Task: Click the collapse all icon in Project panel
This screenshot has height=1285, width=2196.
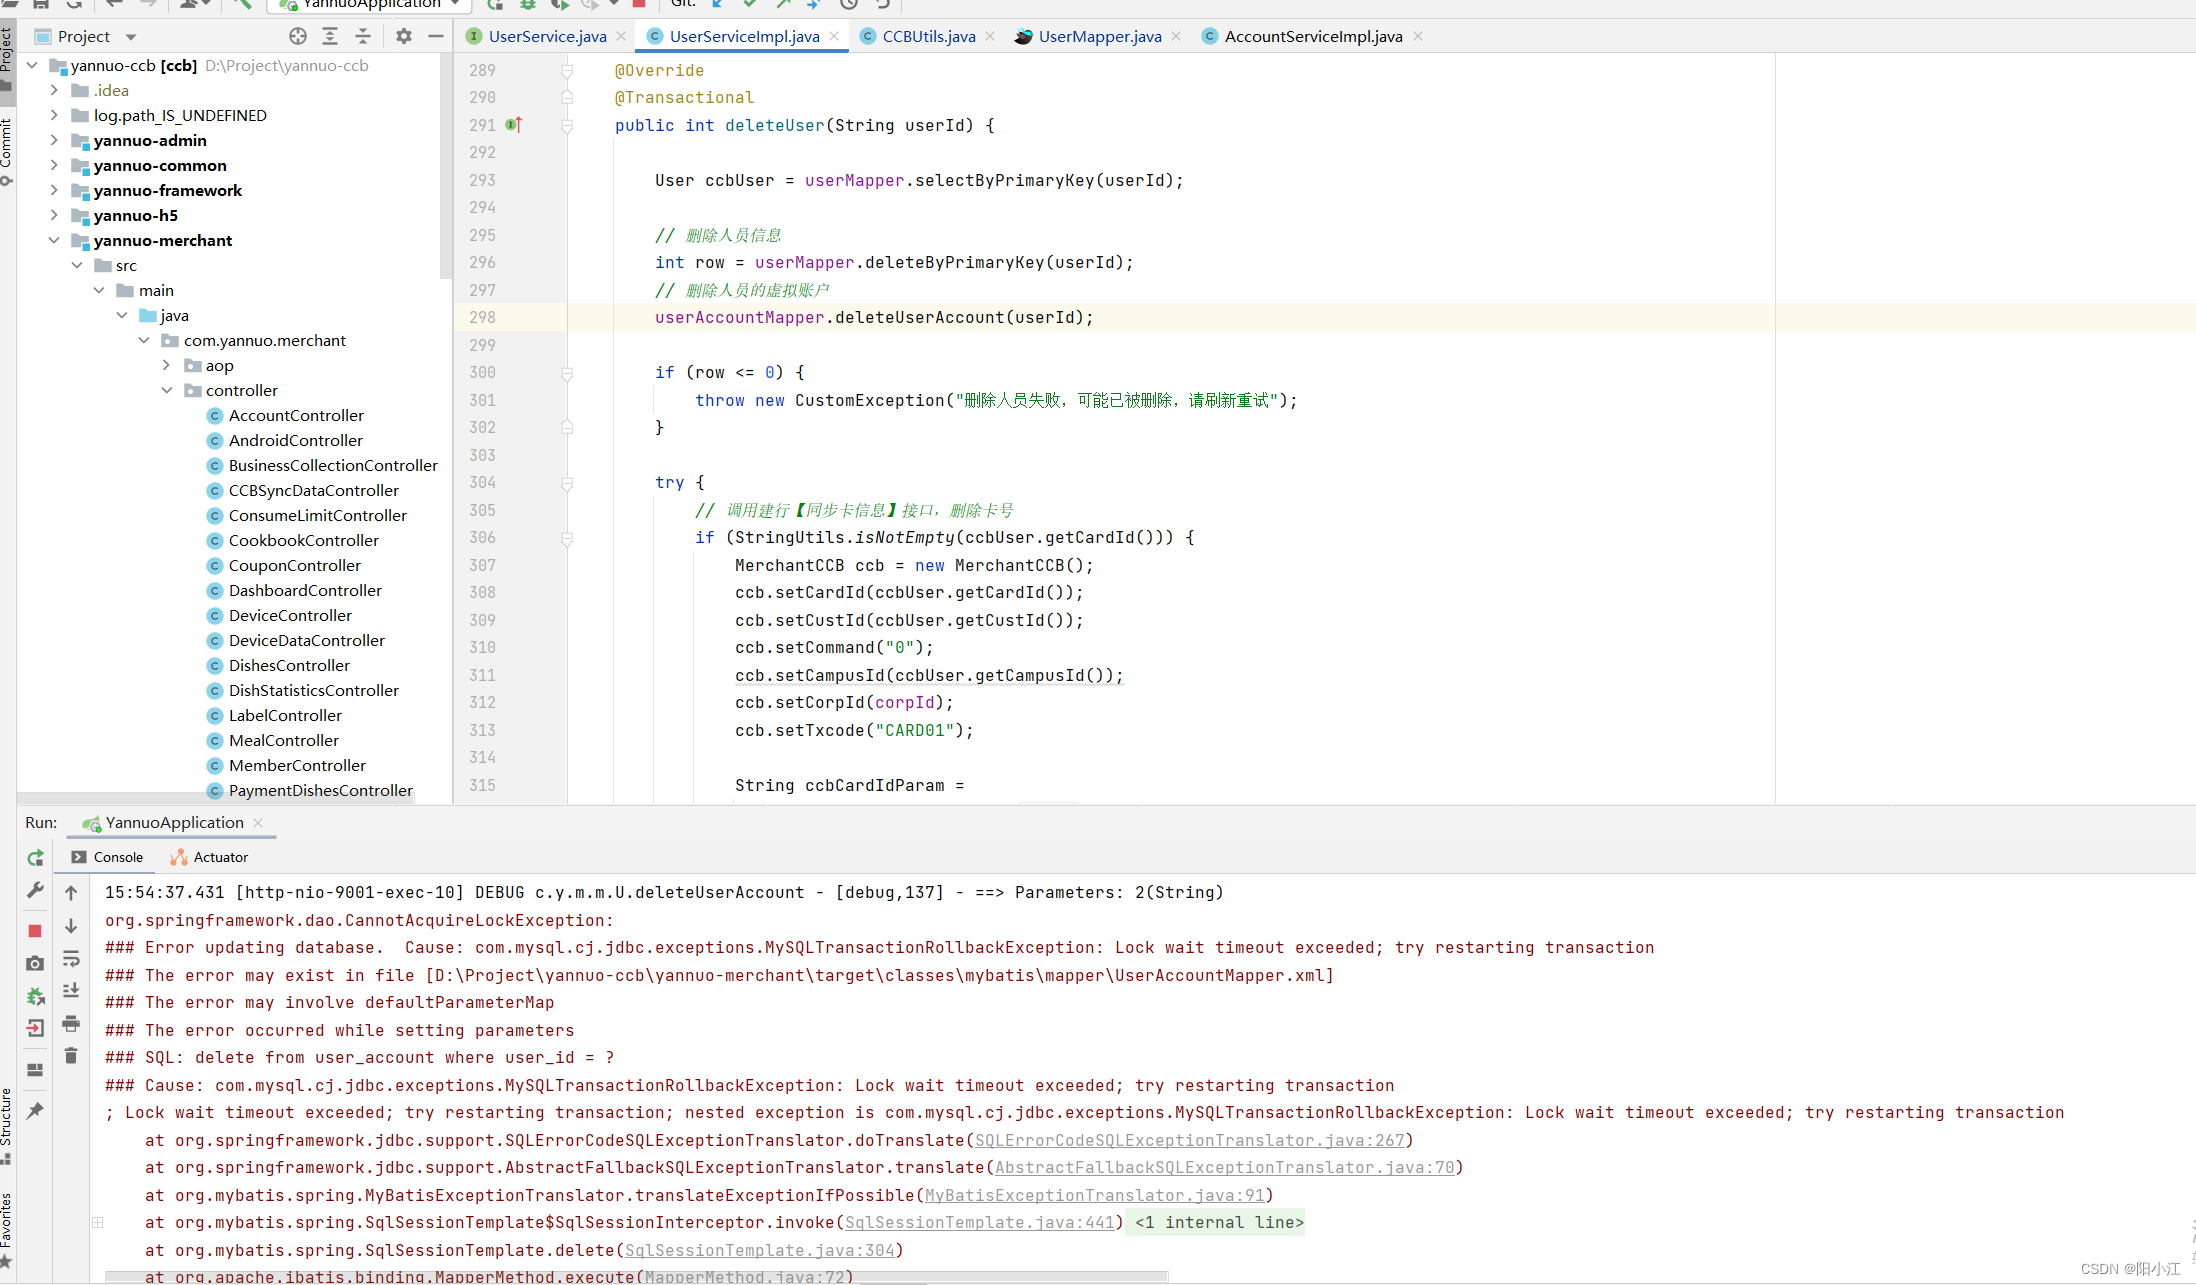Action: (x=363, y=36)
